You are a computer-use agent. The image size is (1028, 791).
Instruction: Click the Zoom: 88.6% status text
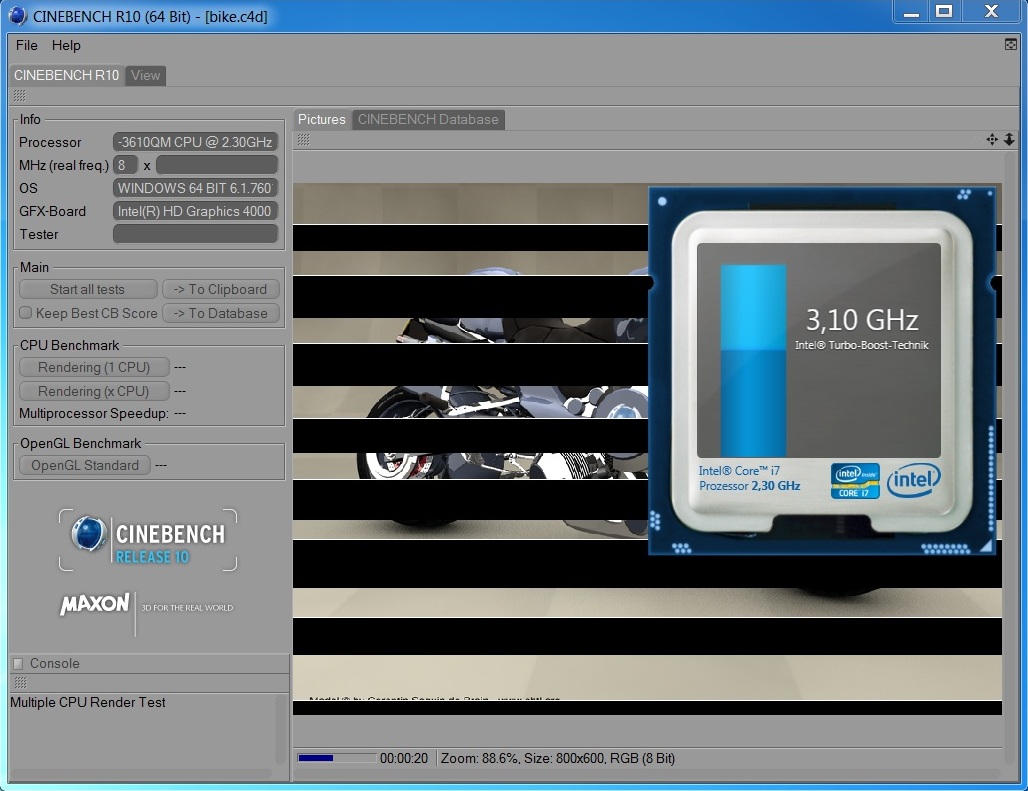tap(479, 758)
